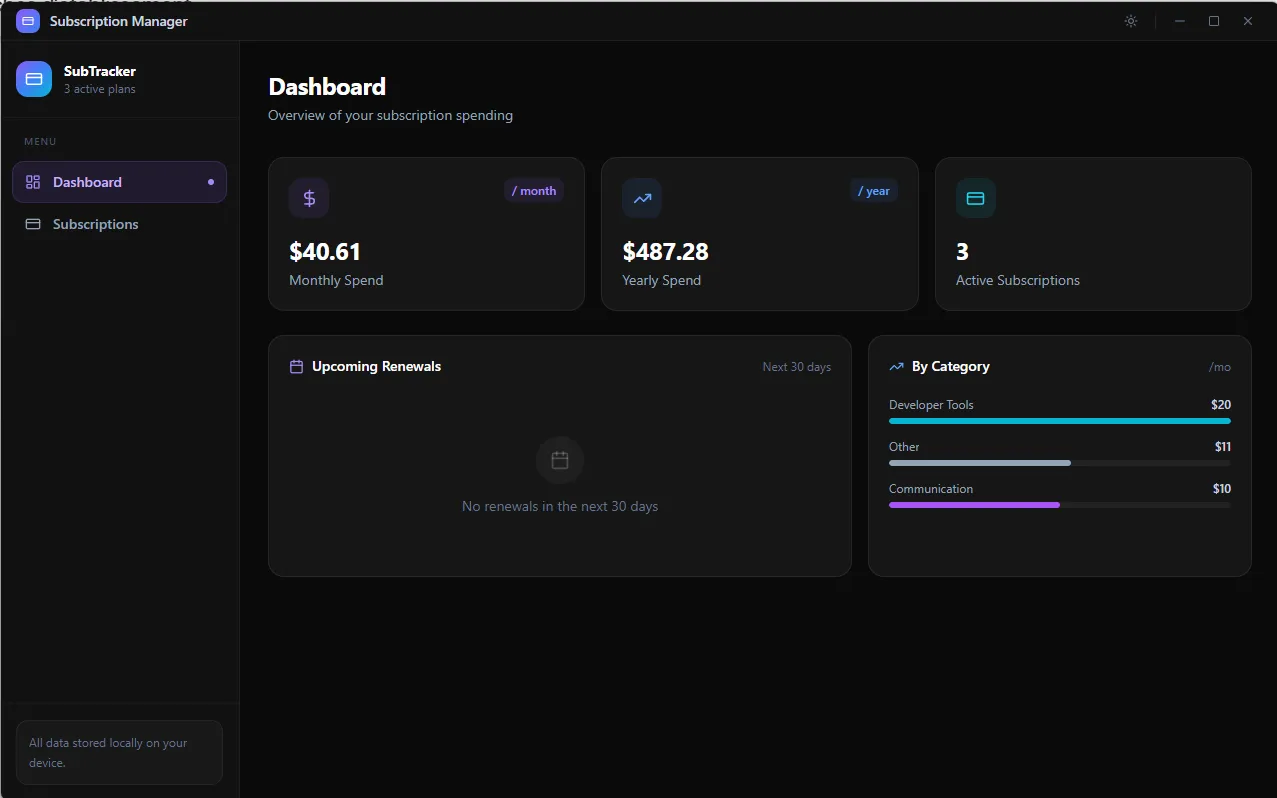Click the $10 Communication amount
The height and width of the screenshot is (798, 1277).
tap(1222, 489)
